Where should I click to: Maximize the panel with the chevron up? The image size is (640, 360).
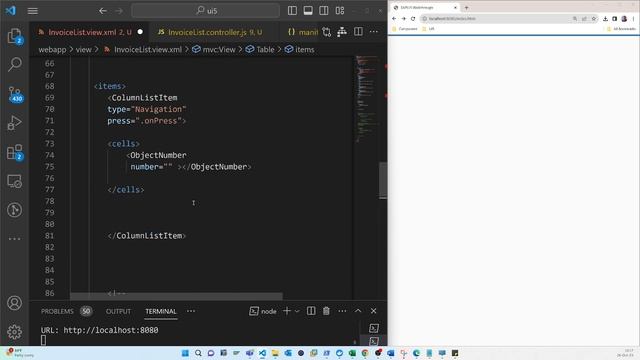(358, 311)
